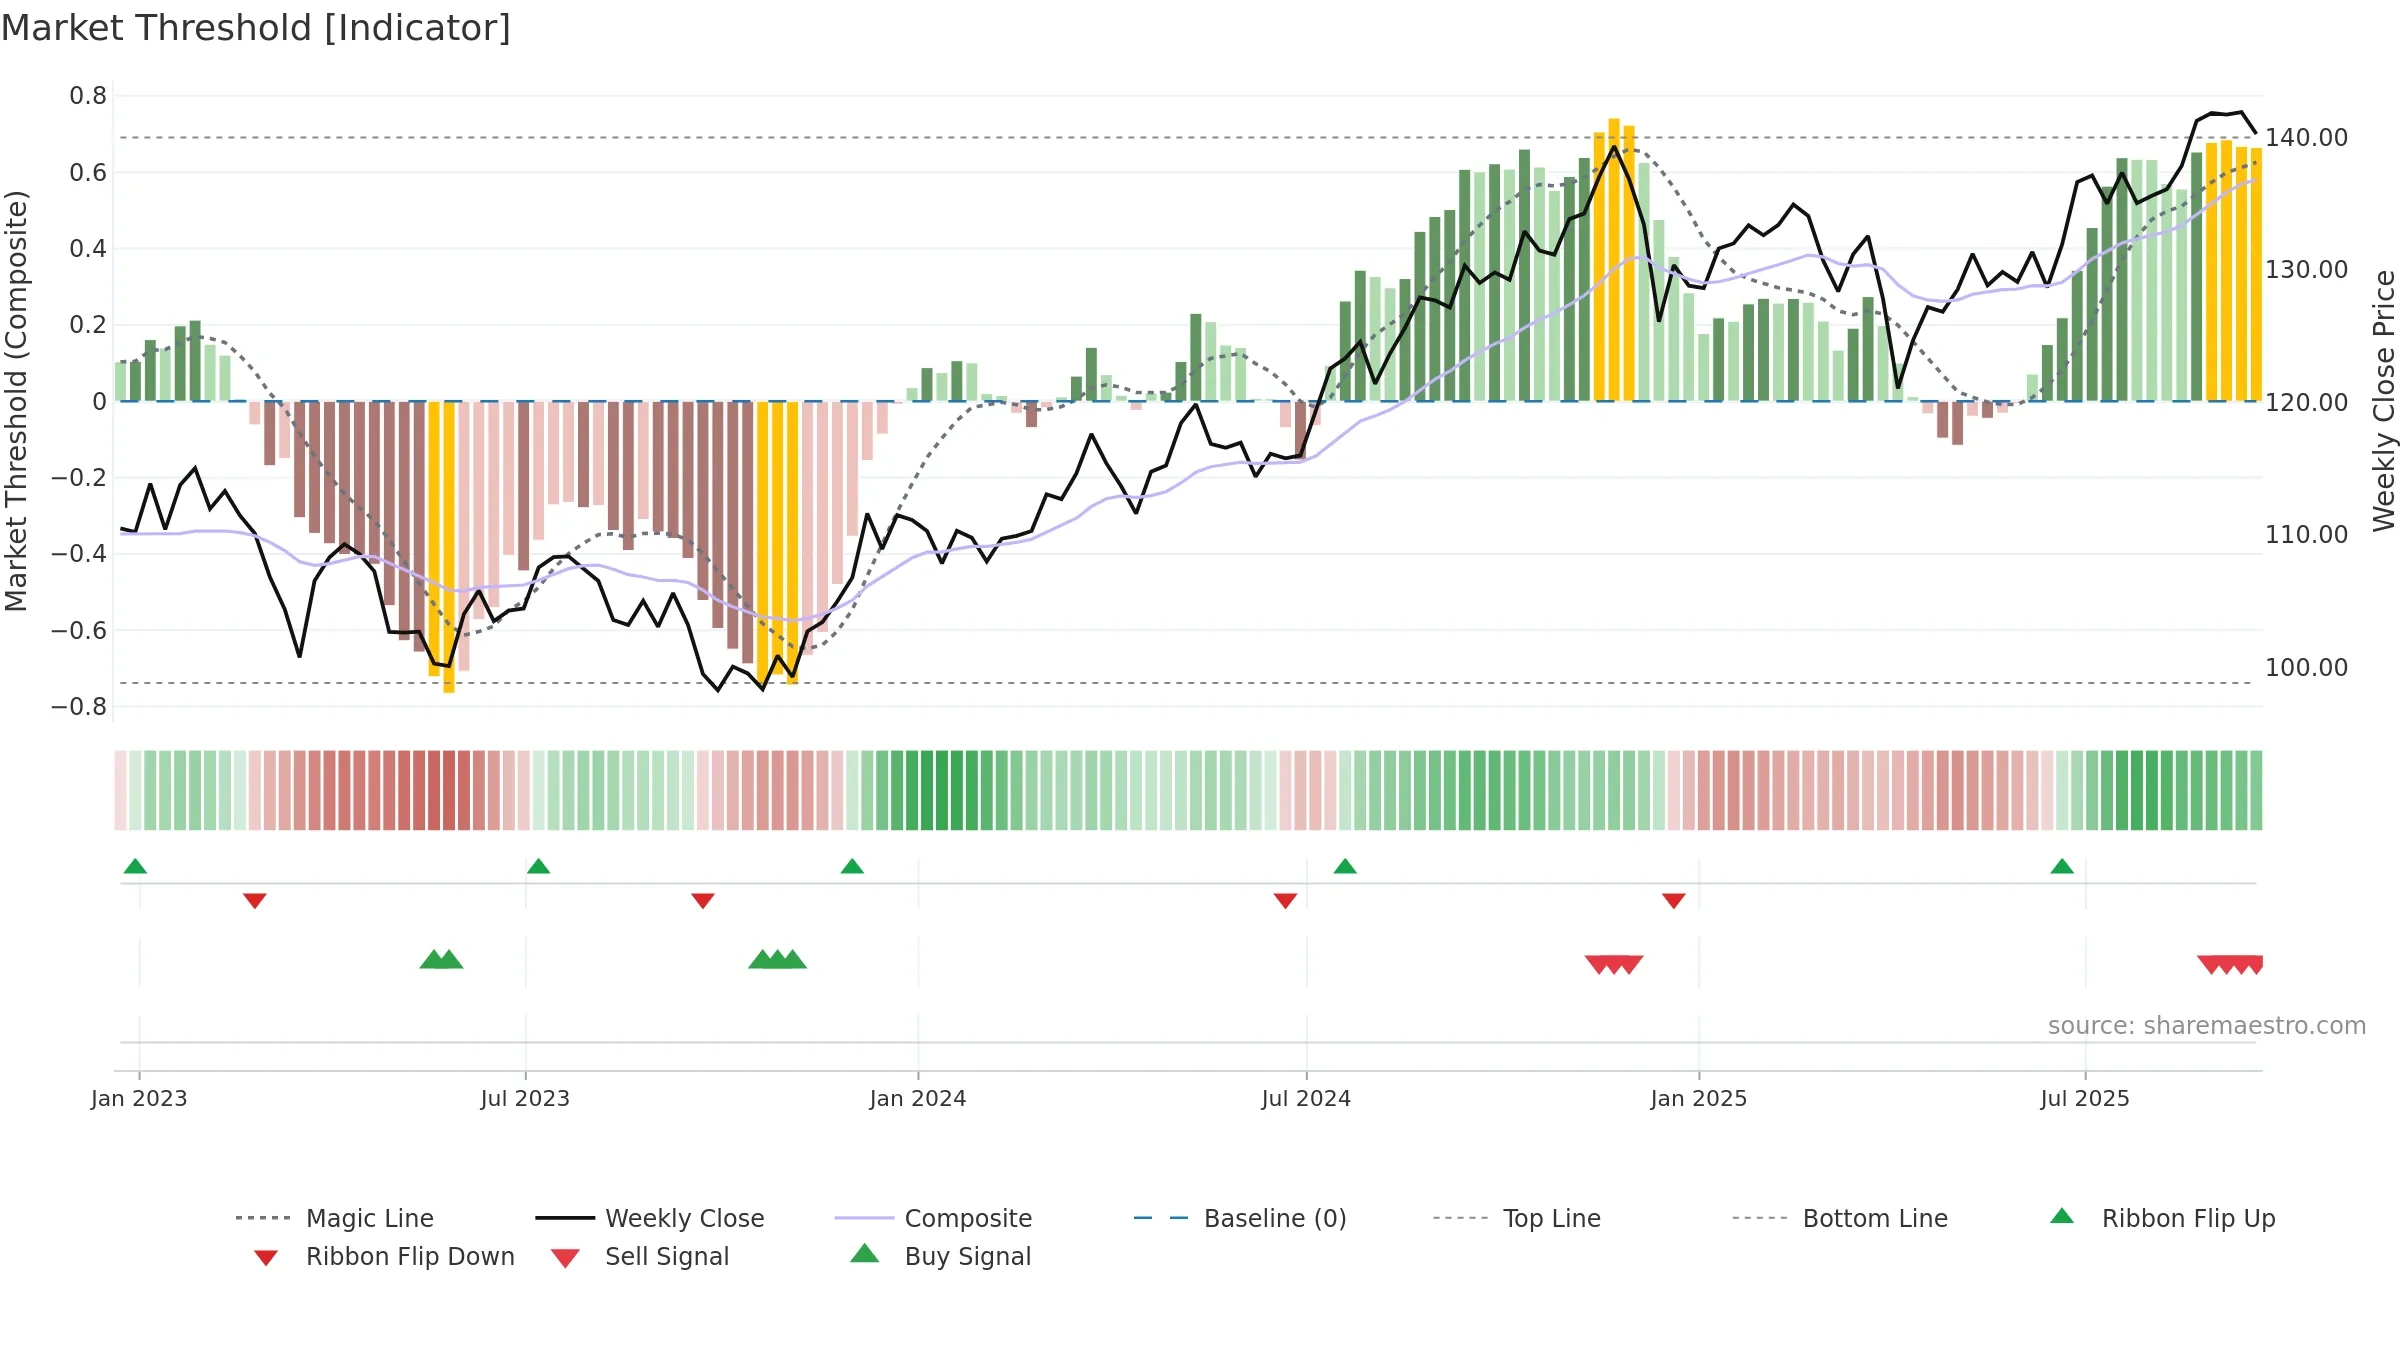Screen dimensions: 2400x1350
Task: Click the Ribbon Flip Up marker at January 2023
Action: click(x=135, y=866)
